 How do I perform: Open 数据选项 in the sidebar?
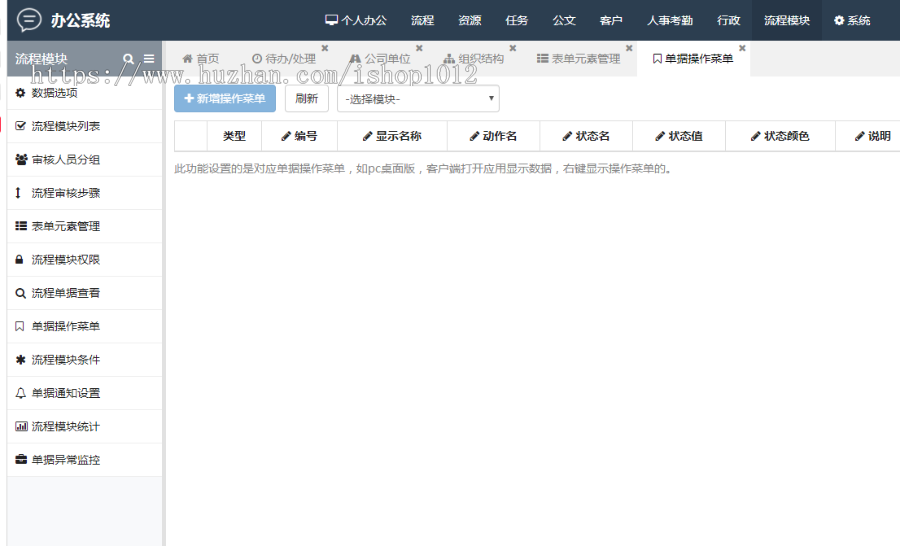coord(84,93)
